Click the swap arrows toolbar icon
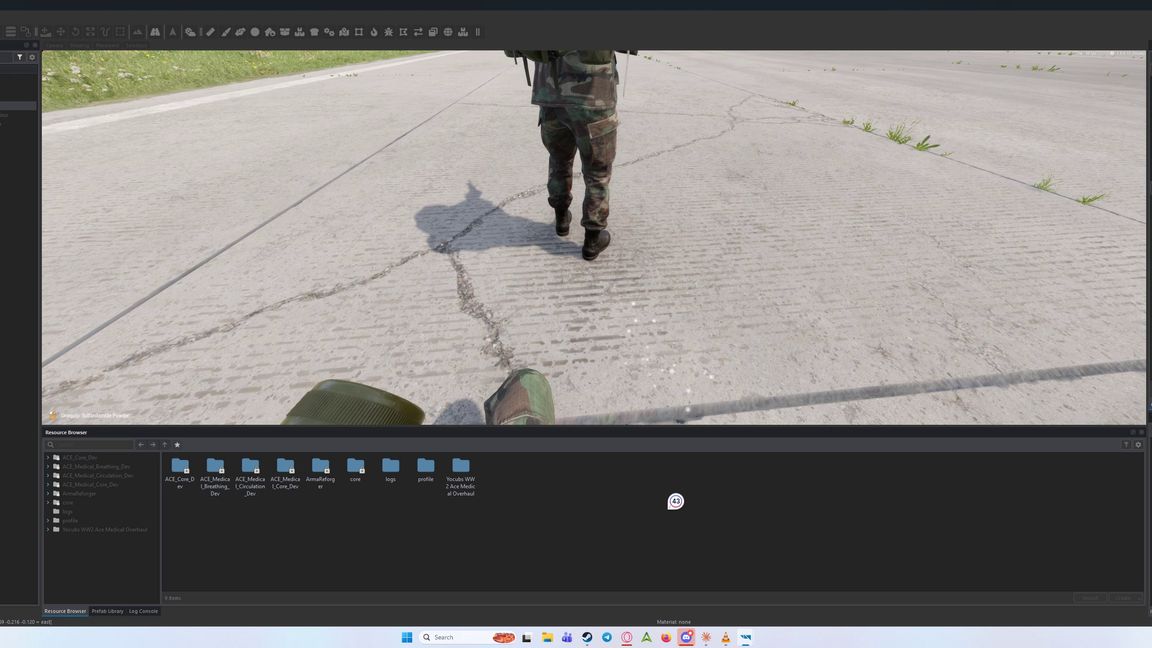Viewport: 1152px width, 648px height. click(418, 32)
